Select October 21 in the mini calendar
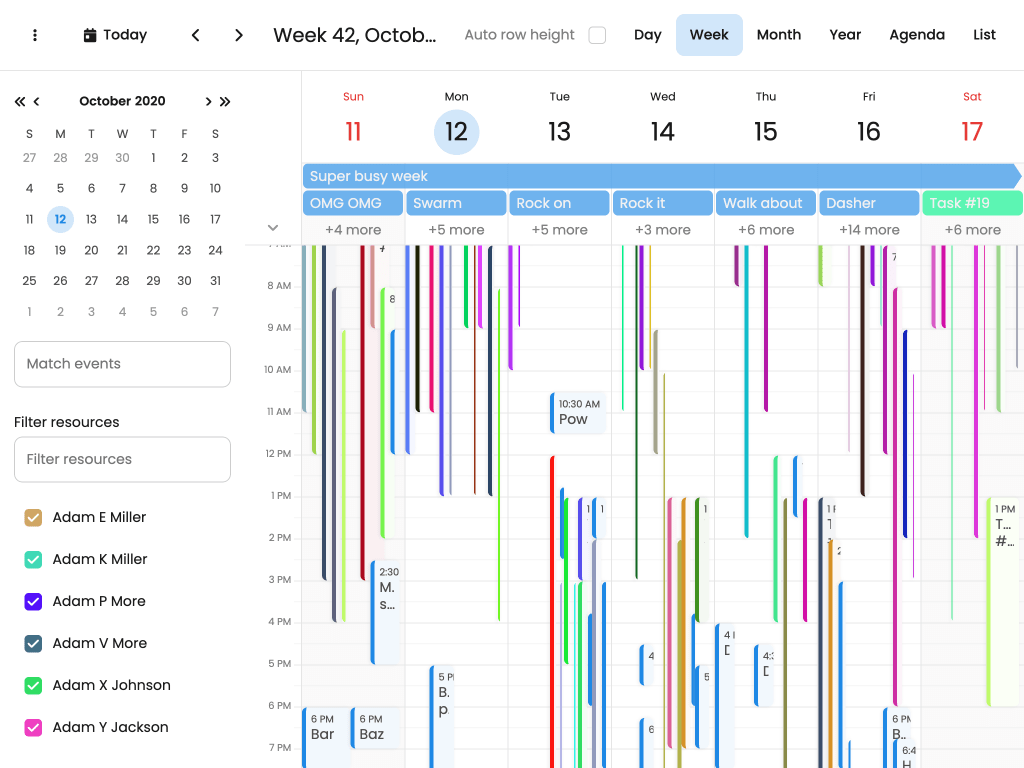 click(x=122, y=250)
